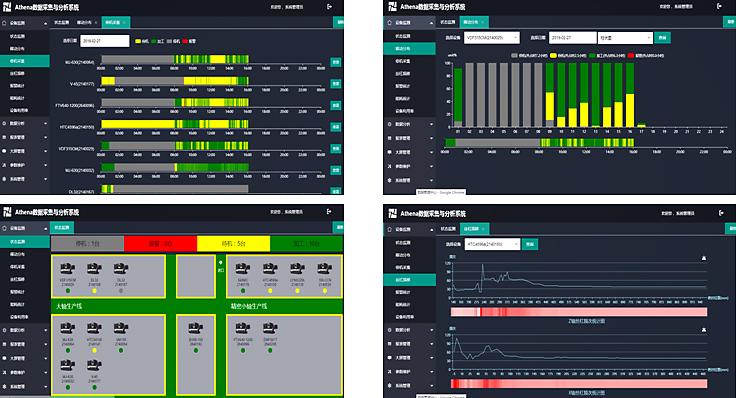Close active tab via x in timeline window
The height and width of the screenshot is (398, 736).
[124, 23]
